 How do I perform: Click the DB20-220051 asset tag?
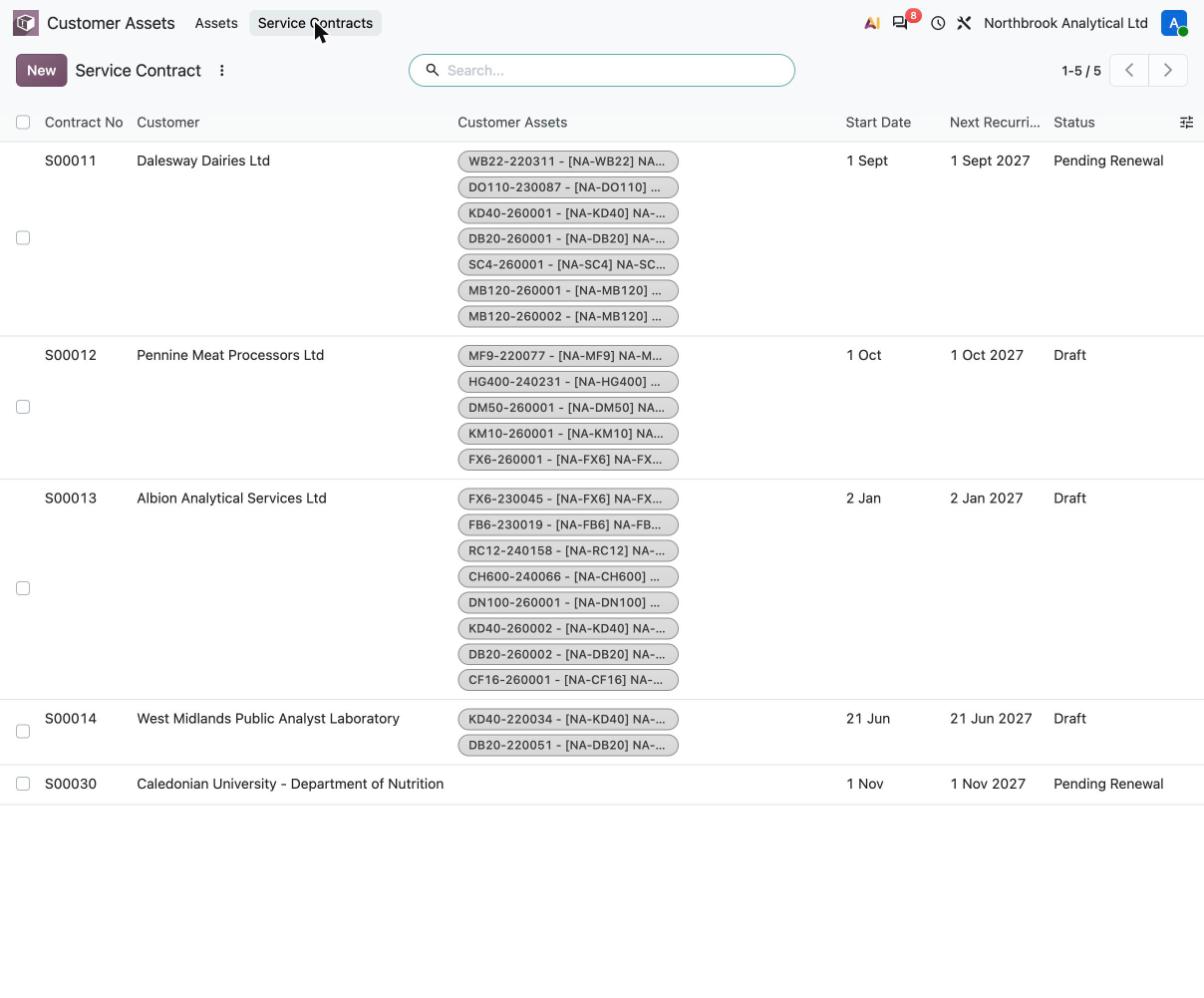click(568, 746)
